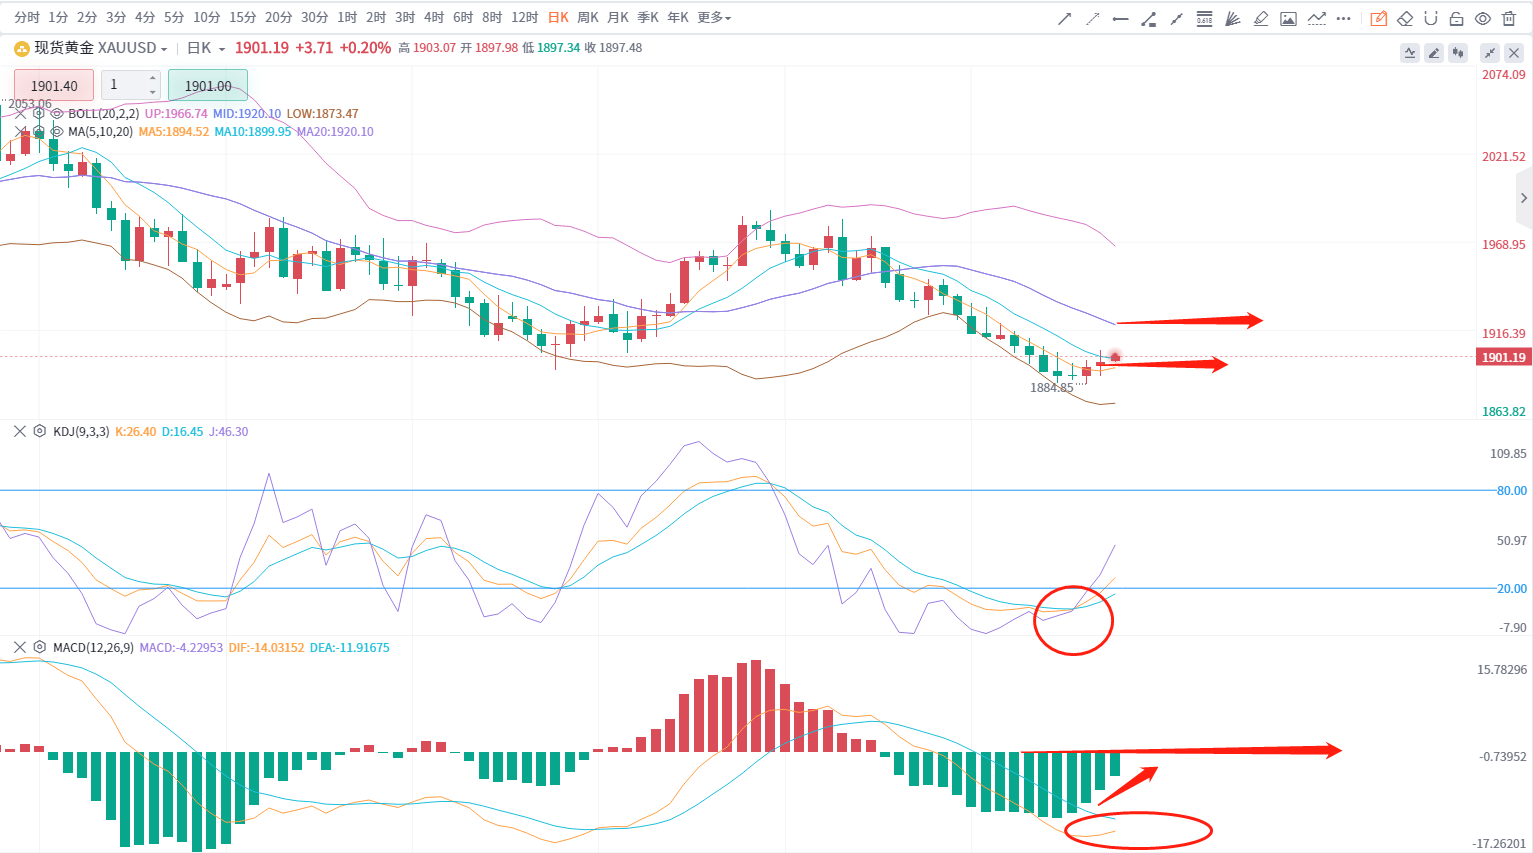This screenshot has height=853, width=1533.
Task: Open KDJ indicator settings hexagon icon
Action: point(39,432)
